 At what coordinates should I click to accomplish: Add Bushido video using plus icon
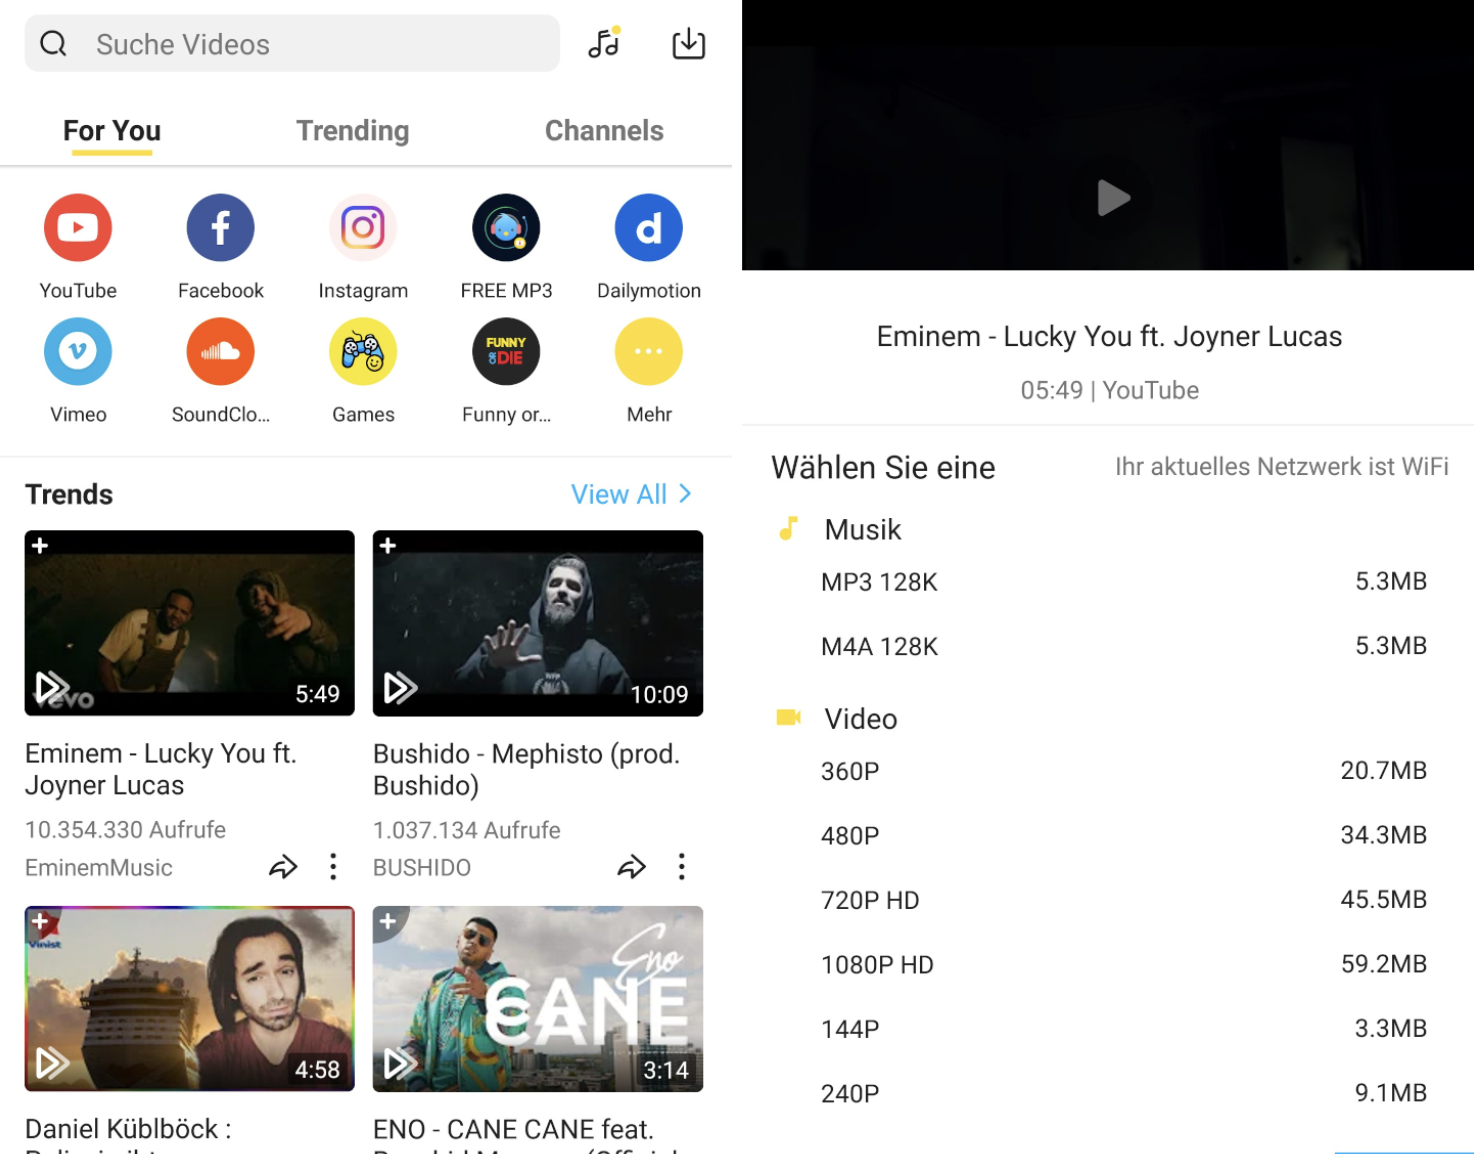coord(388,546)
